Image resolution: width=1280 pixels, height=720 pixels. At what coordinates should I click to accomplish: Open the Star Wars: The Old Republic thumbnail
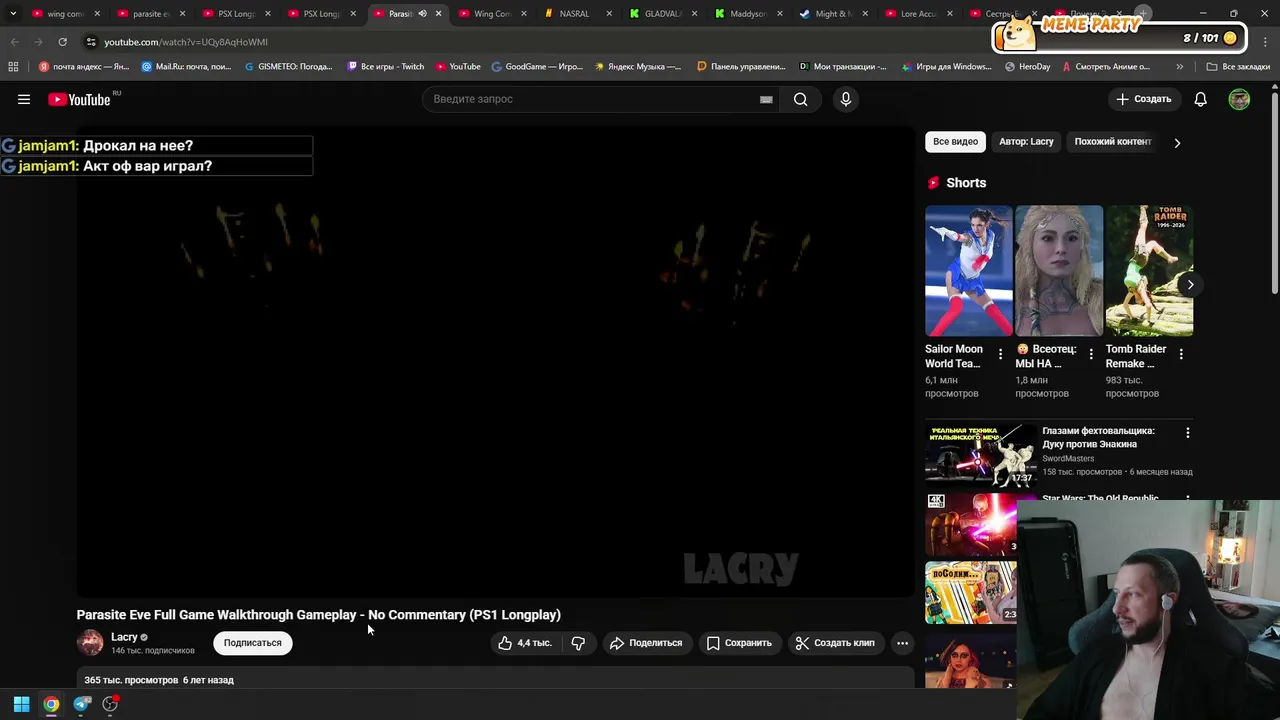[971, 524]
